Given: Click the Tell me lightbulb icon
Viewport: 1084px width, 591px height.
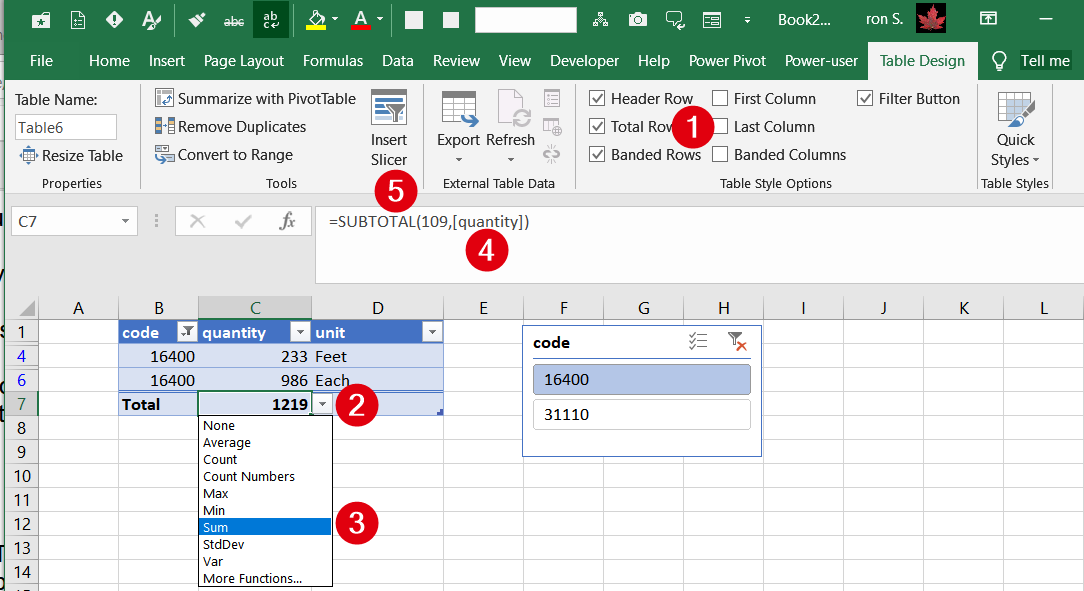Looking at the screenshot, I should pyautogui.click(x=999, y=61).
